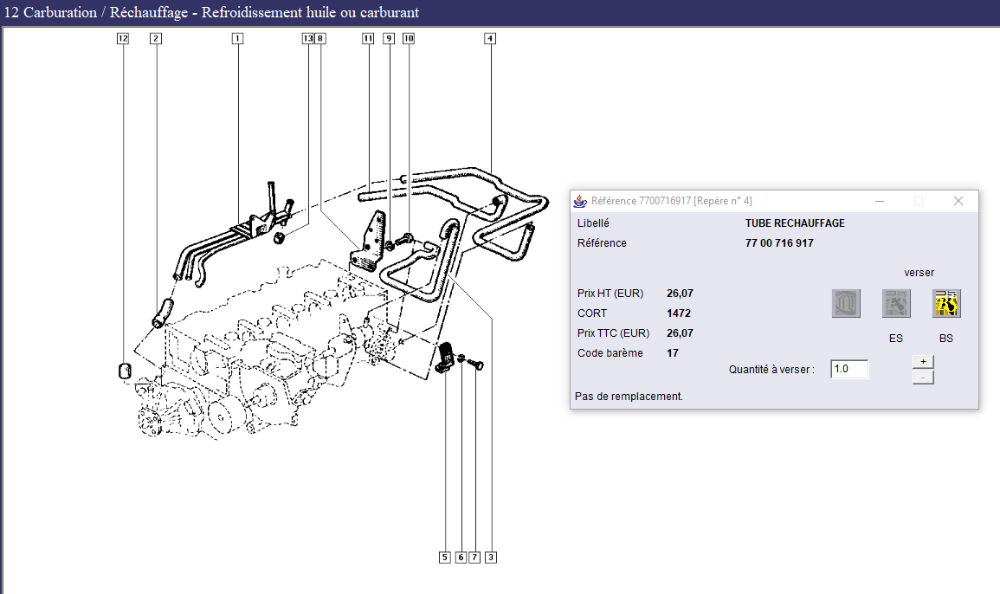Select part marker 2 in the diagram

pos(155,39)
